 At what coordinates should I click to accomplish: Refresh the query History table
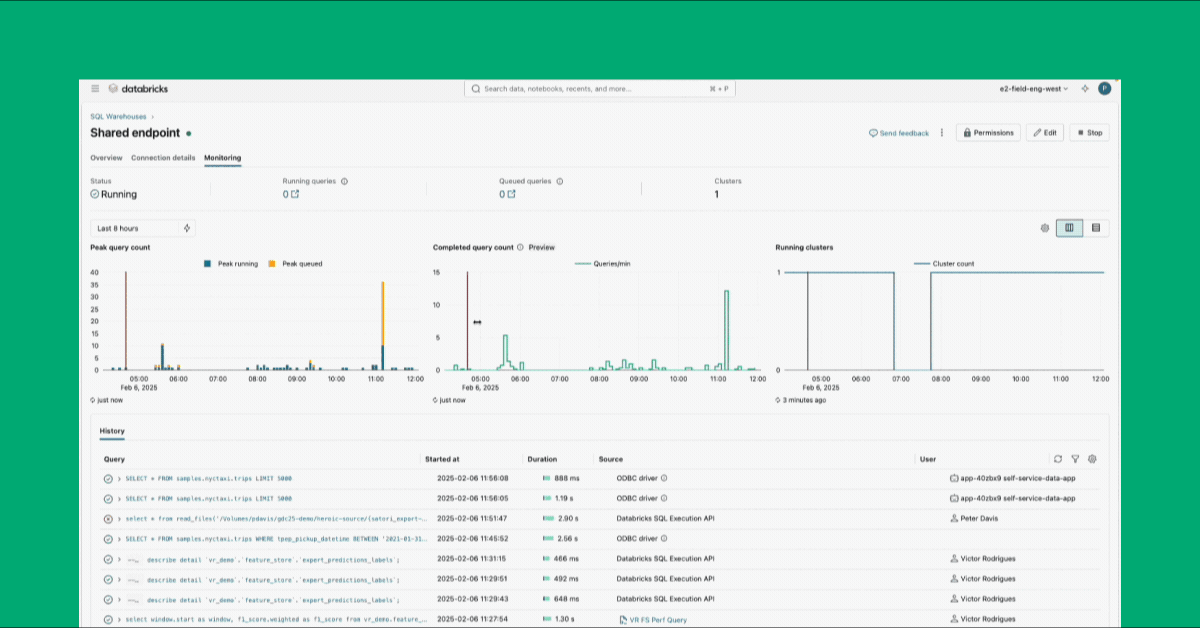click(1058, 459)
